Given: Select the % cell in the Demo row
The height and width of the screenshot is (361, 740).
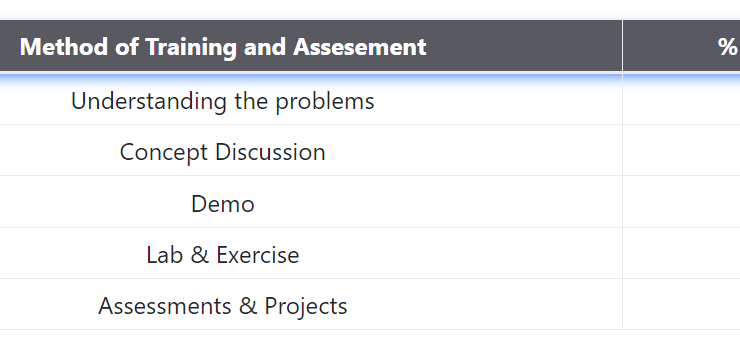Looking at the screenshot, I should [681, 202].
